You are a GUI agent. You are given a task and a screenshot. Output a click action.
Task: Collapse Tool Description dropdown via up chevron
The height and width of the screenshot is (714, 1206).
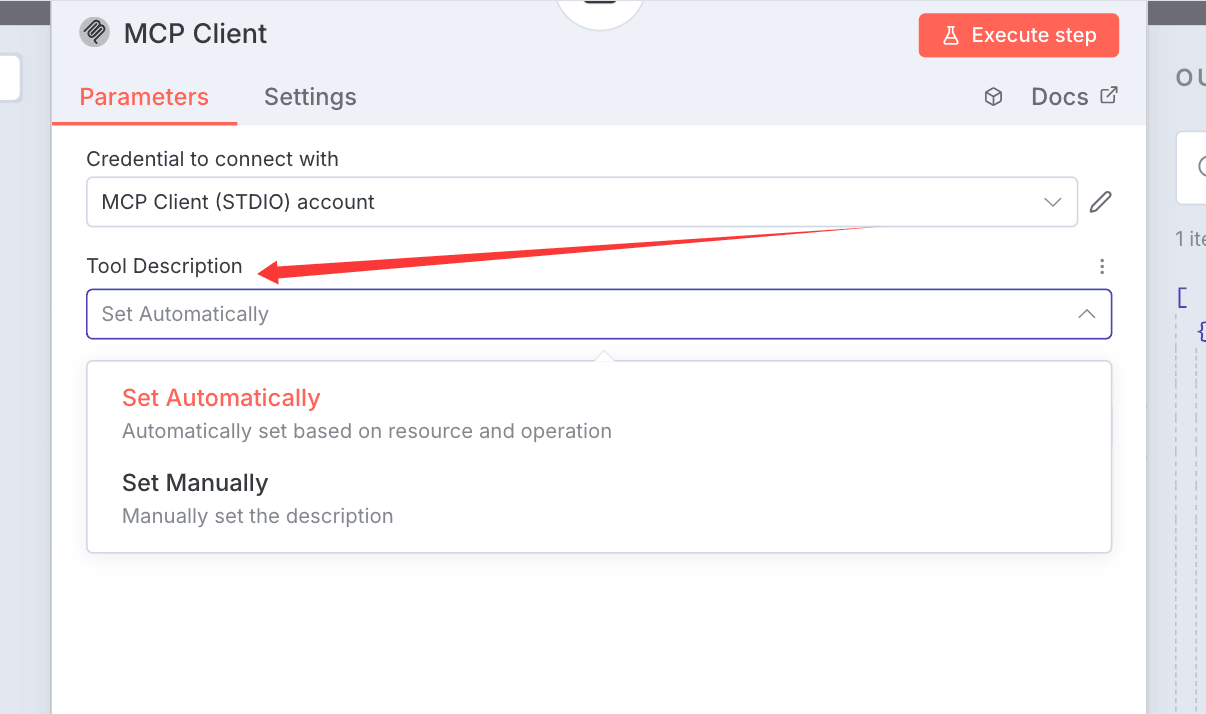tap(1086, 314)
